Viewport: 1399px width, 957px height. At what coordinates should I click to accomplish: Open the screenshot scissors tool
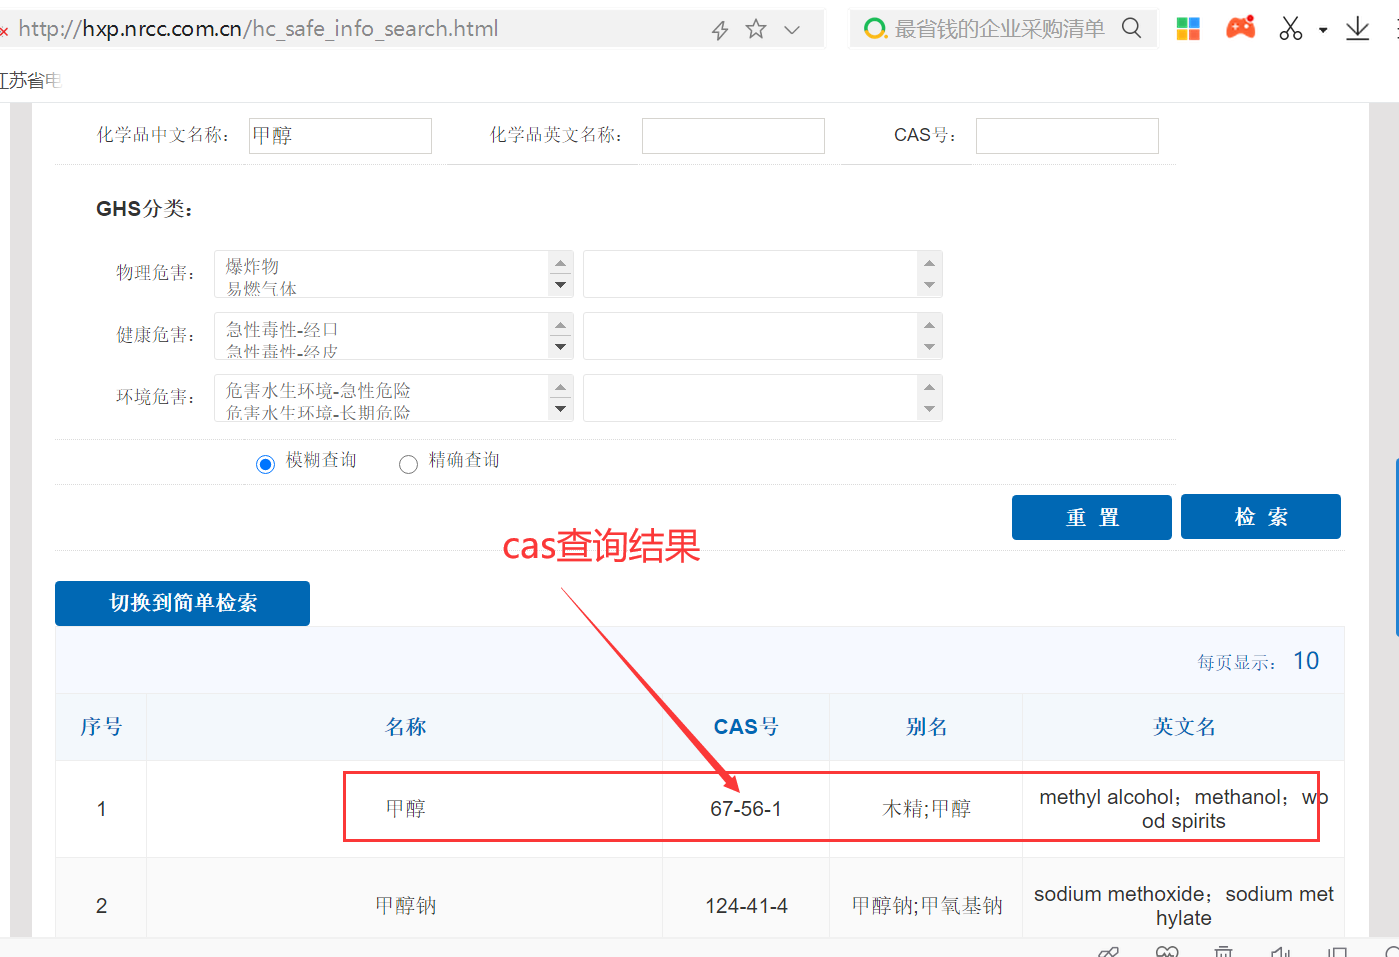pos(1290,28)
